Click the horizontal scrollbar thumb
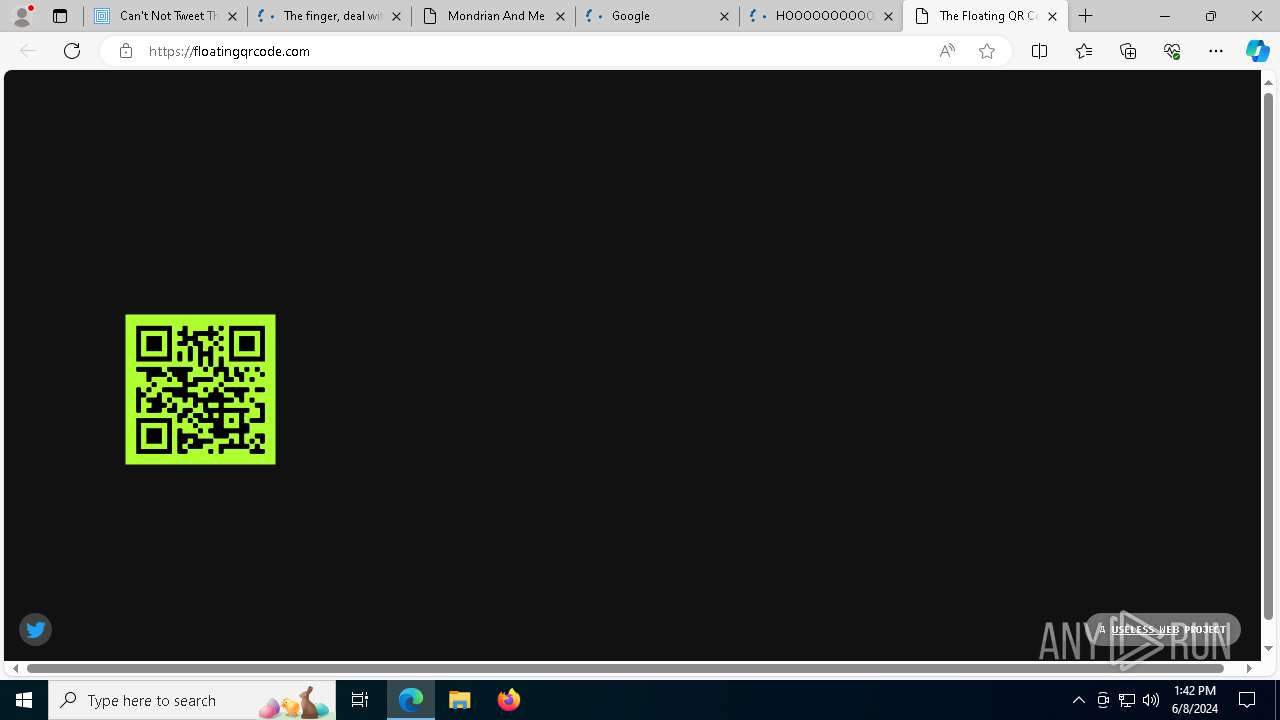This screenshot has height=720, width=1280. [626, 668]
